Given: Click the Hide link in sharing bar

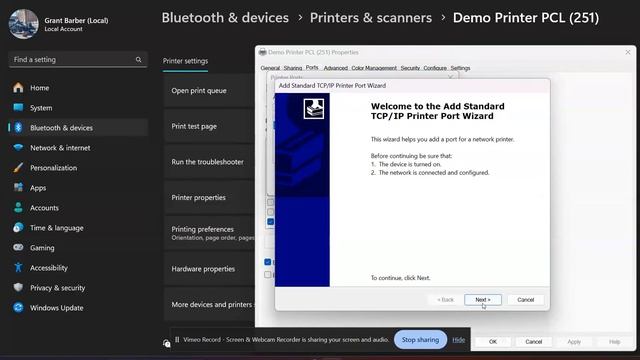Looking at the screenshot, I should click(458, 340).
